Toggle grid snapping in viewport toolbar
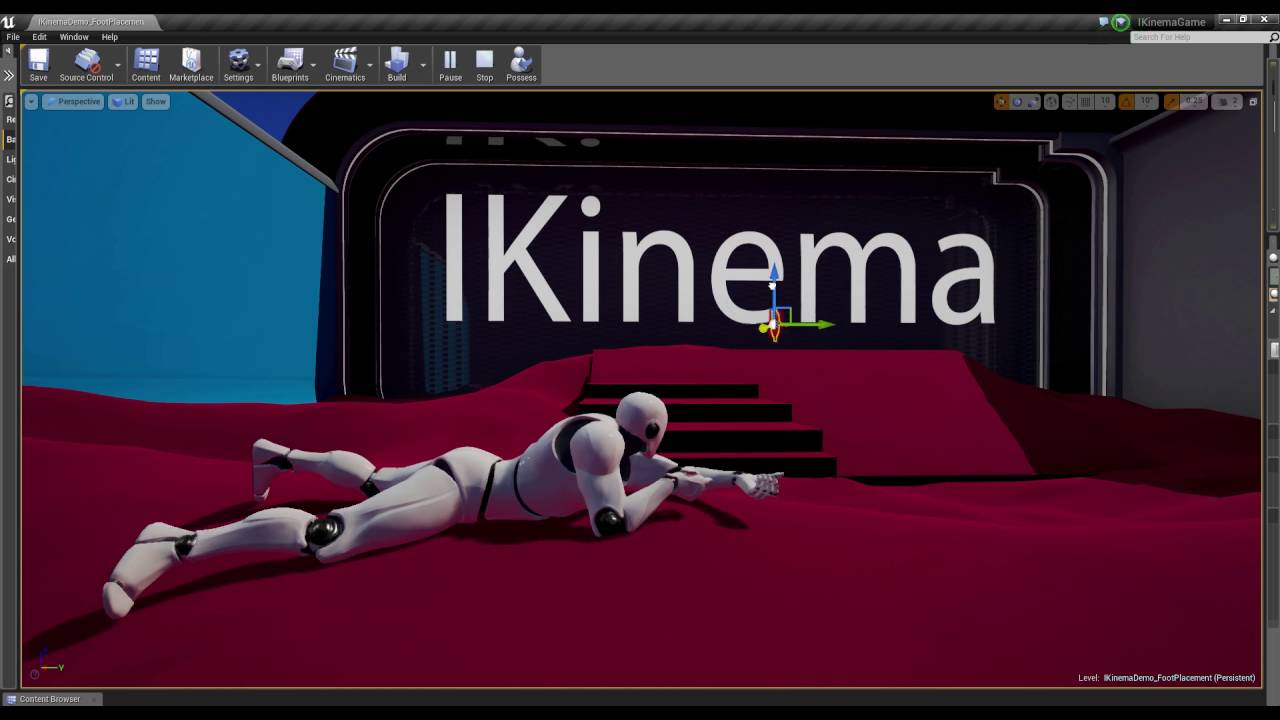The height and width of the screenshot is (720, 1280). (1085, 102)
